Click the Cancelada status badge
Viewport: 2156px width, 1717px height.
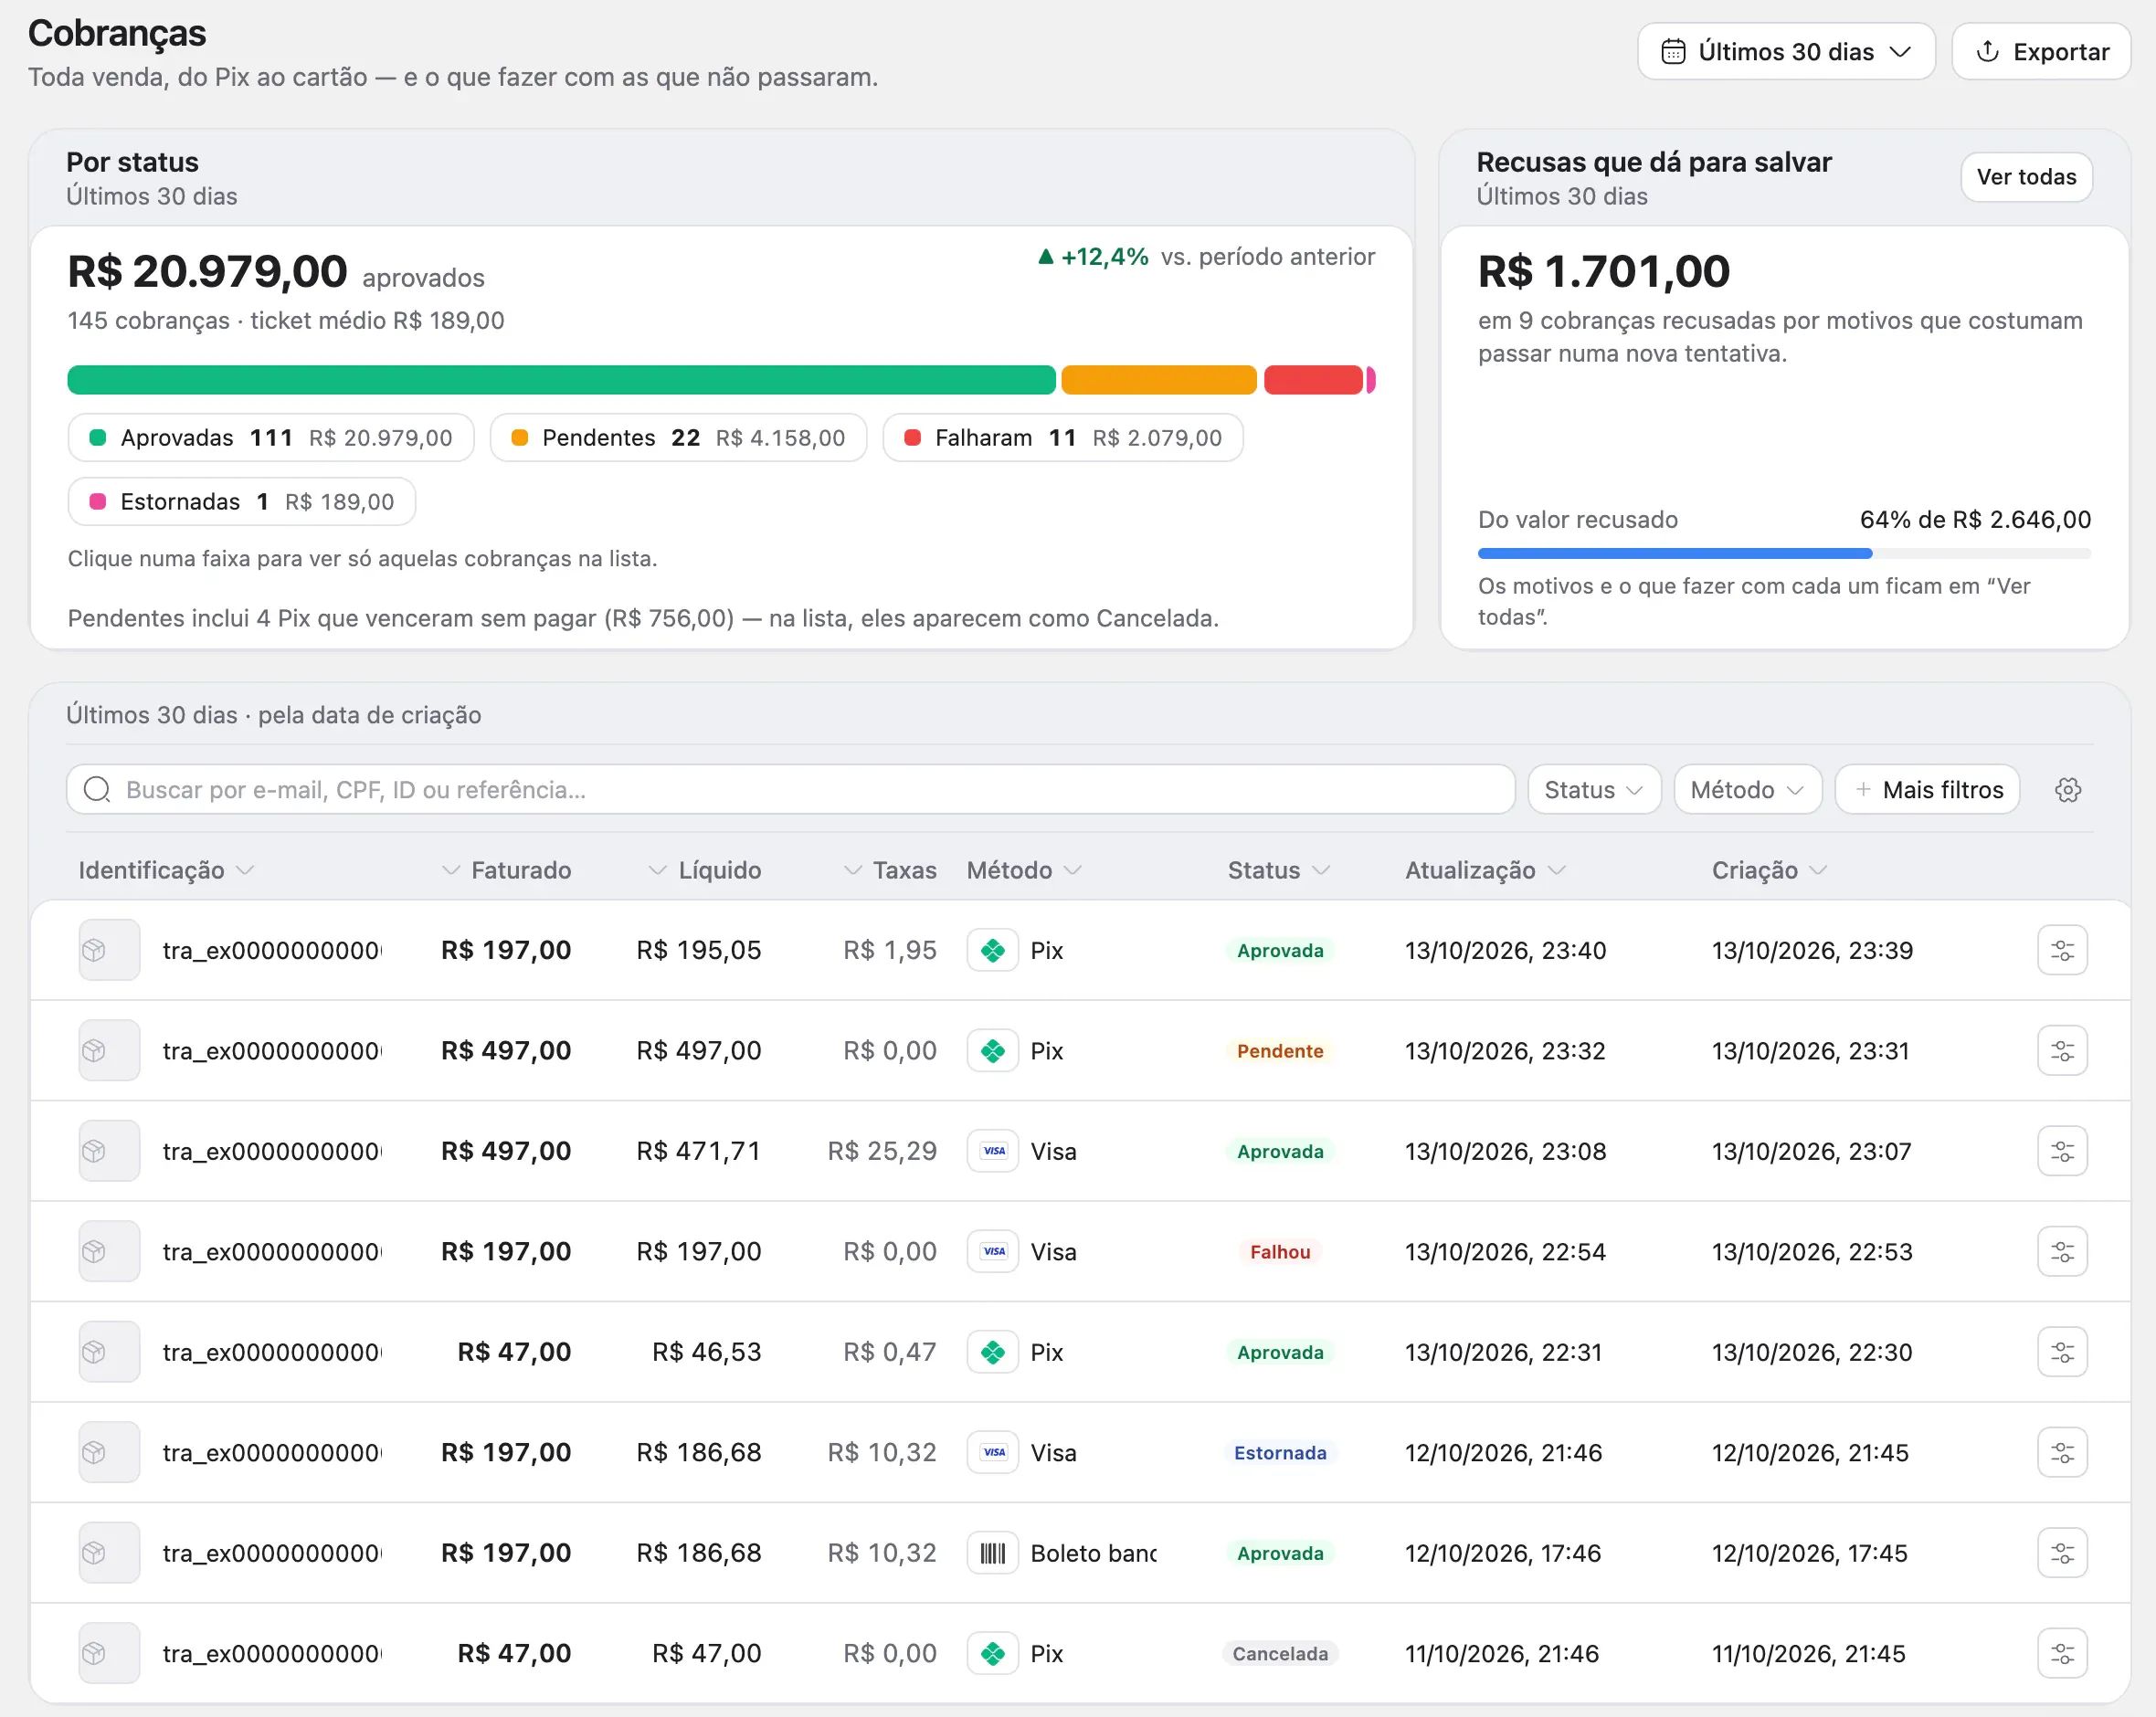[x=1280, y=1654]
